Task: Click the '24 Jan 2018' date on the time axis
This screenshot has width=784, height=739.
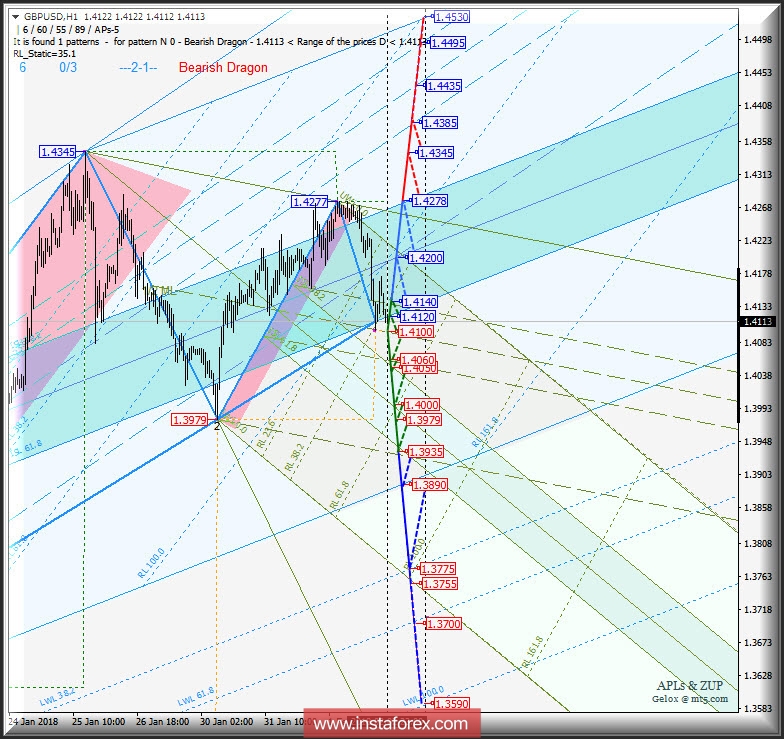Action: (x=34, y=722)
